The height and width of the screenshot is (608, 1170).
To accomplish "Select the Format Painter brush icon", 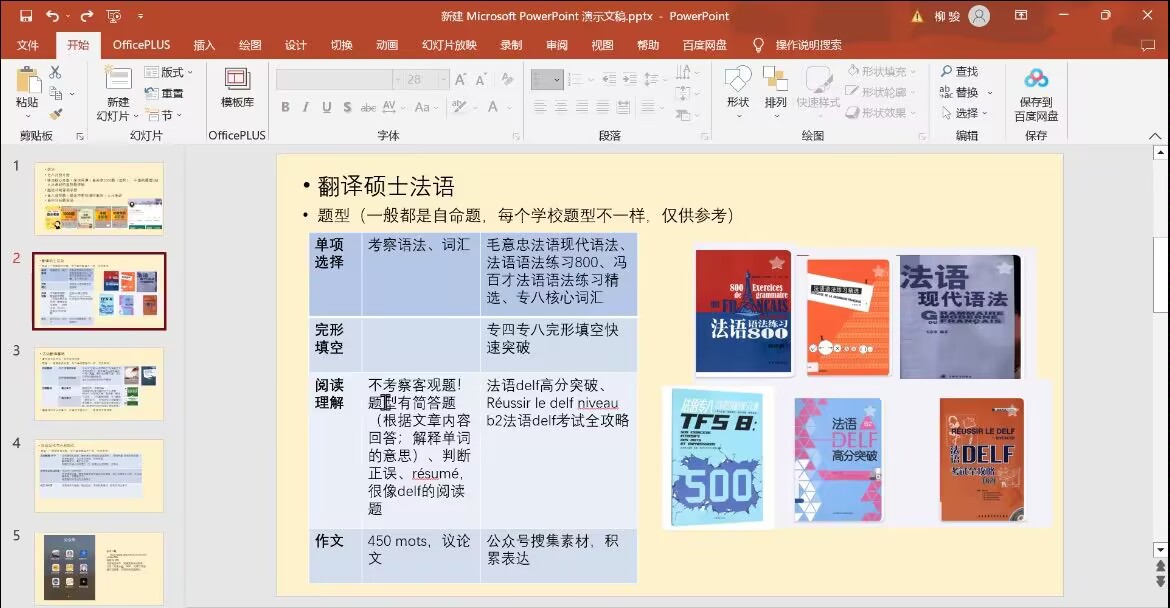I will pyautogui.click(x=56, y=113).
